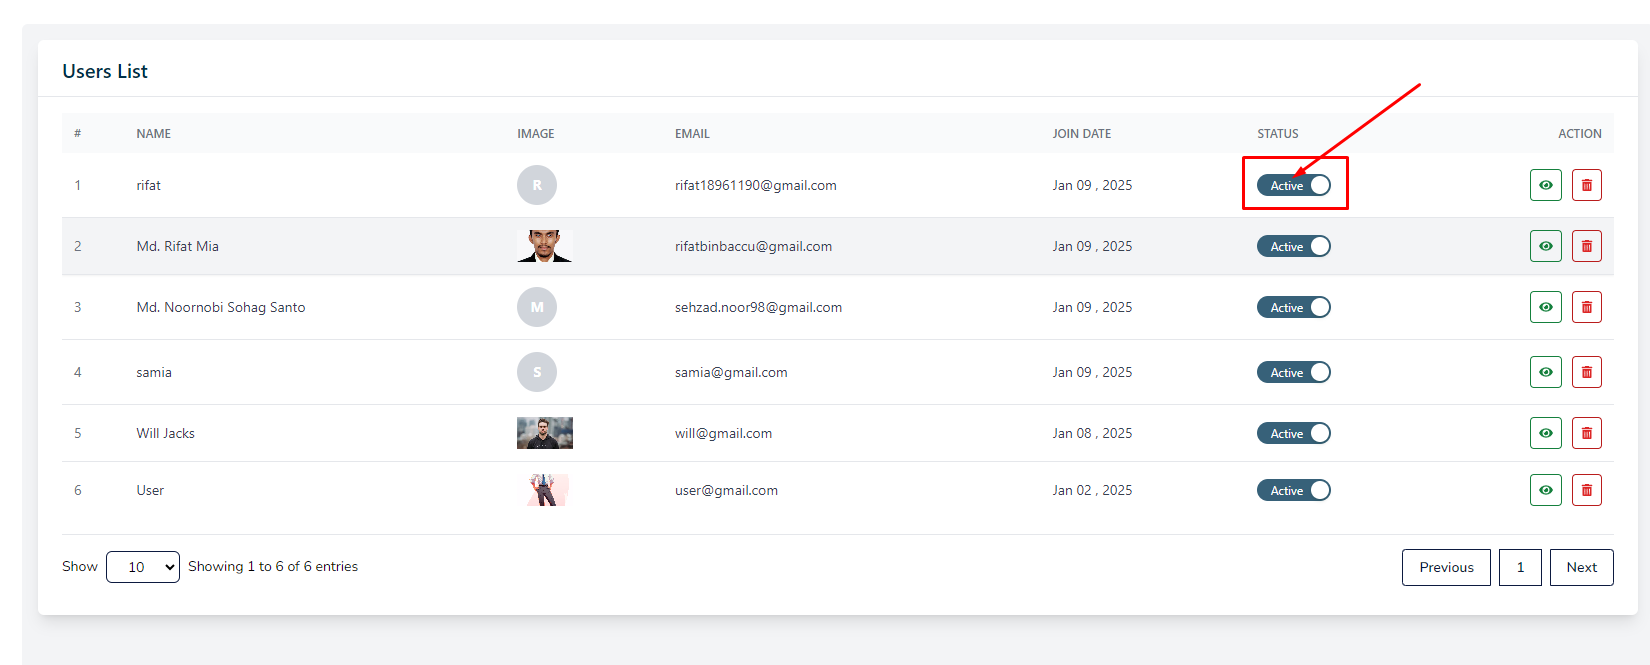Open the Show entries dropdown
The height and width of the screenshot is (665, 1650).
point(143,567)
